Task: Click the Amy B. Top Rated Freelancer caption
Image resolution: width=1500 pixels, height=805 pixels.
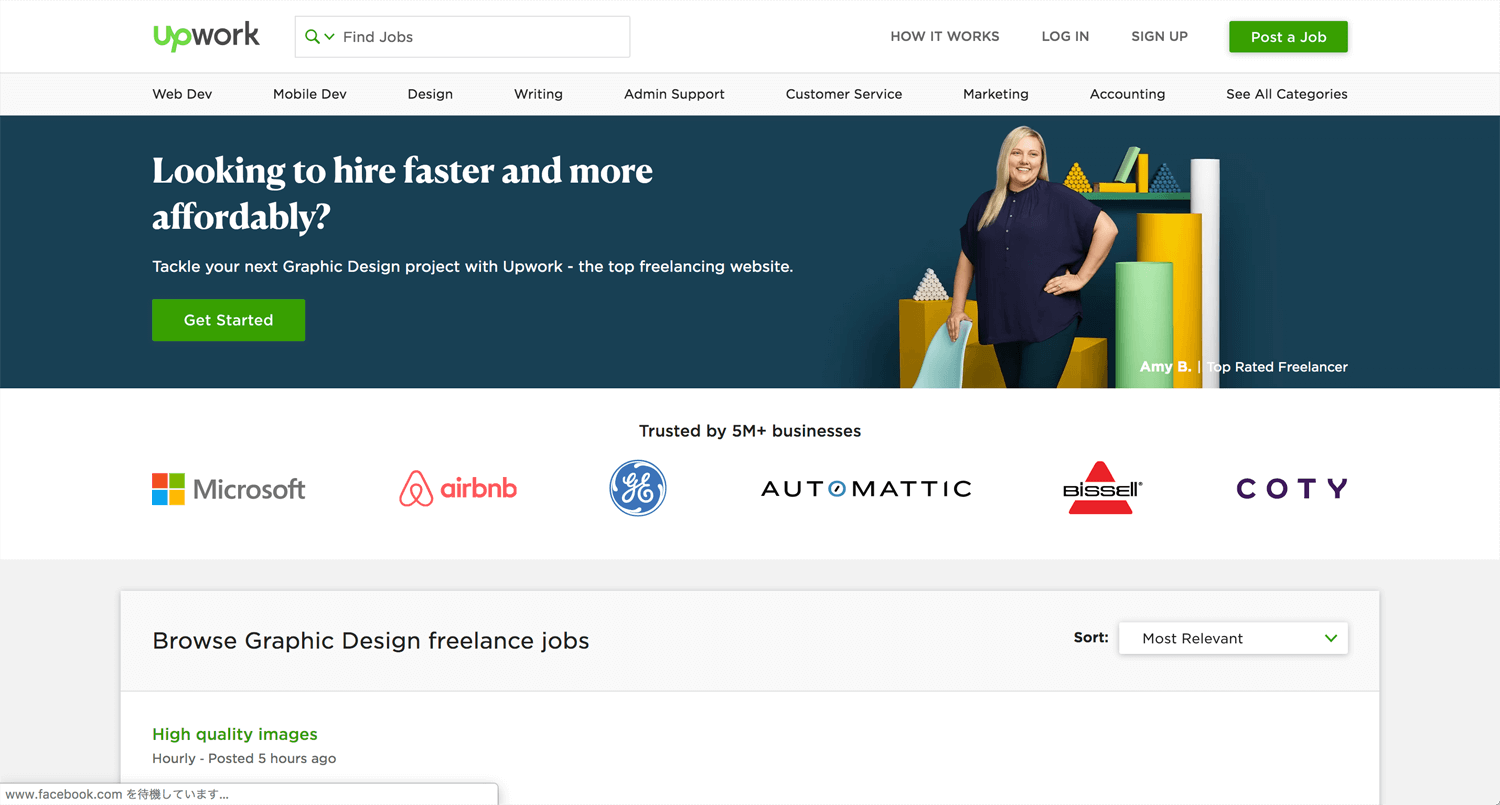Action: (1243, 367)
